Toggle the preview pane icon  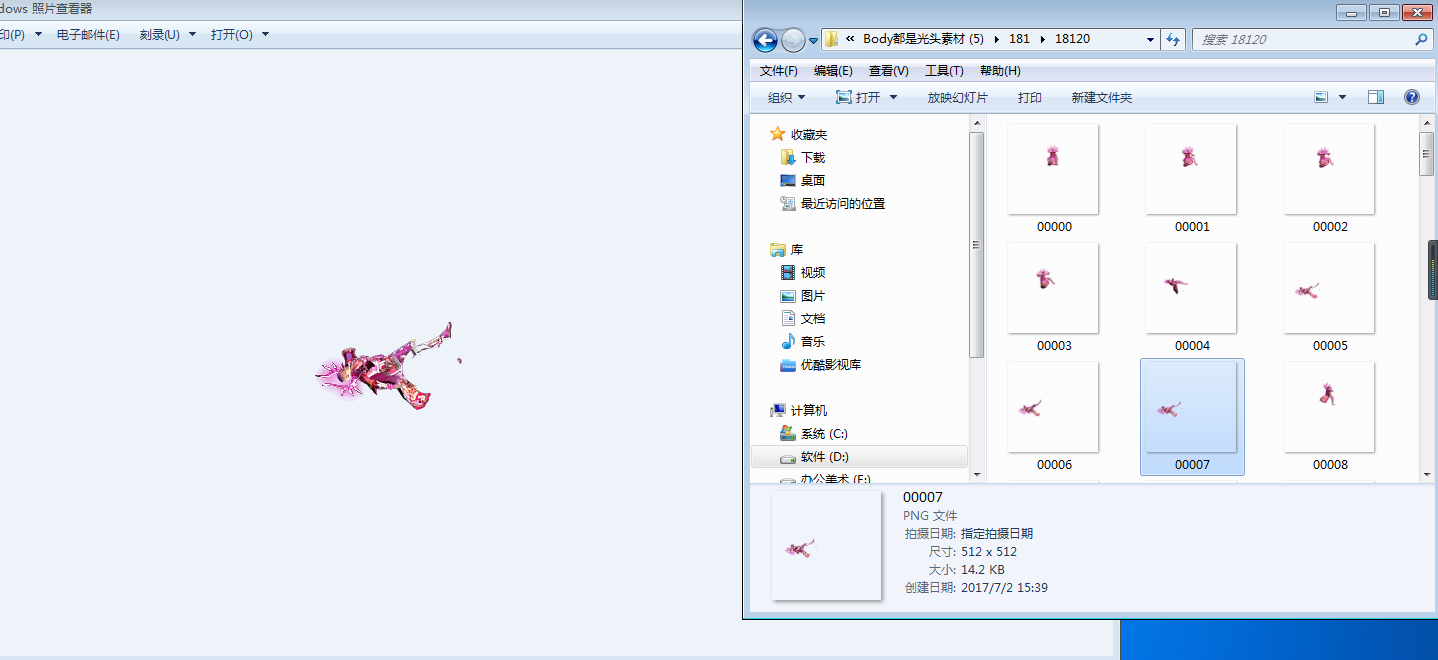1376,97
